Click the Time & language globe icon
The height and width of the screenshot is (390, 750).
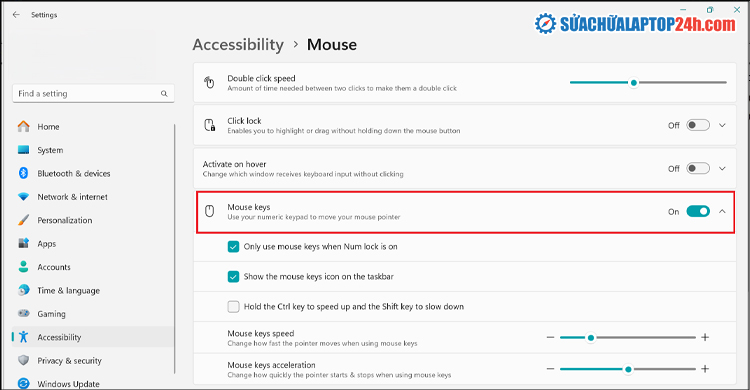point(23,290)
